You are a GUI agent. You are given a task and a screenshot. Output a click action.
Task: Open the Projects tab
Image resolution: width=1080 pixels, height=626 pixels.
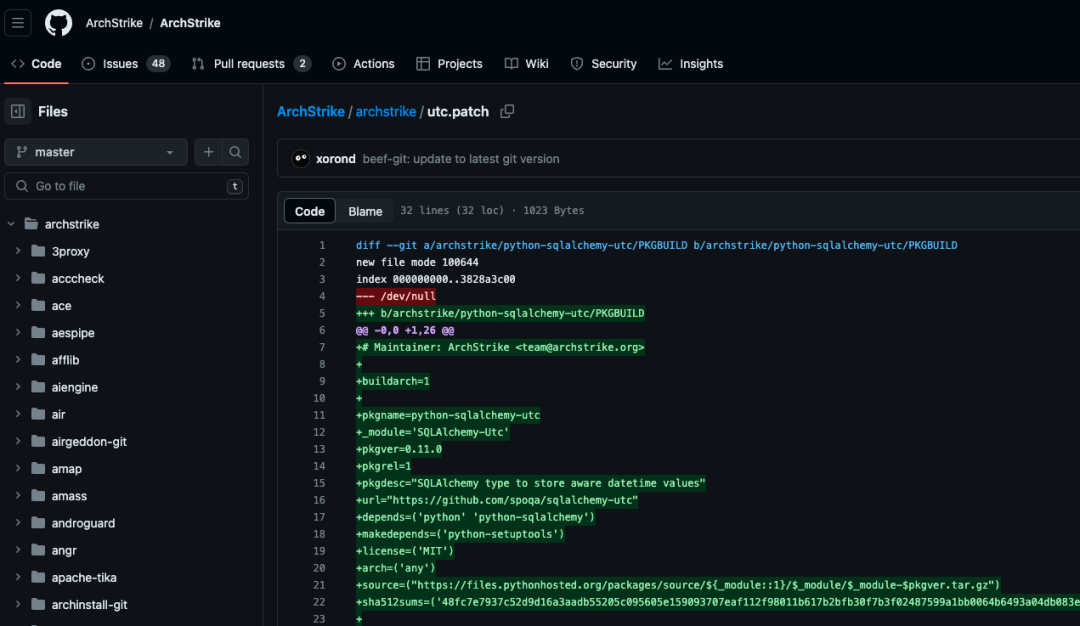tap(450, 64)
